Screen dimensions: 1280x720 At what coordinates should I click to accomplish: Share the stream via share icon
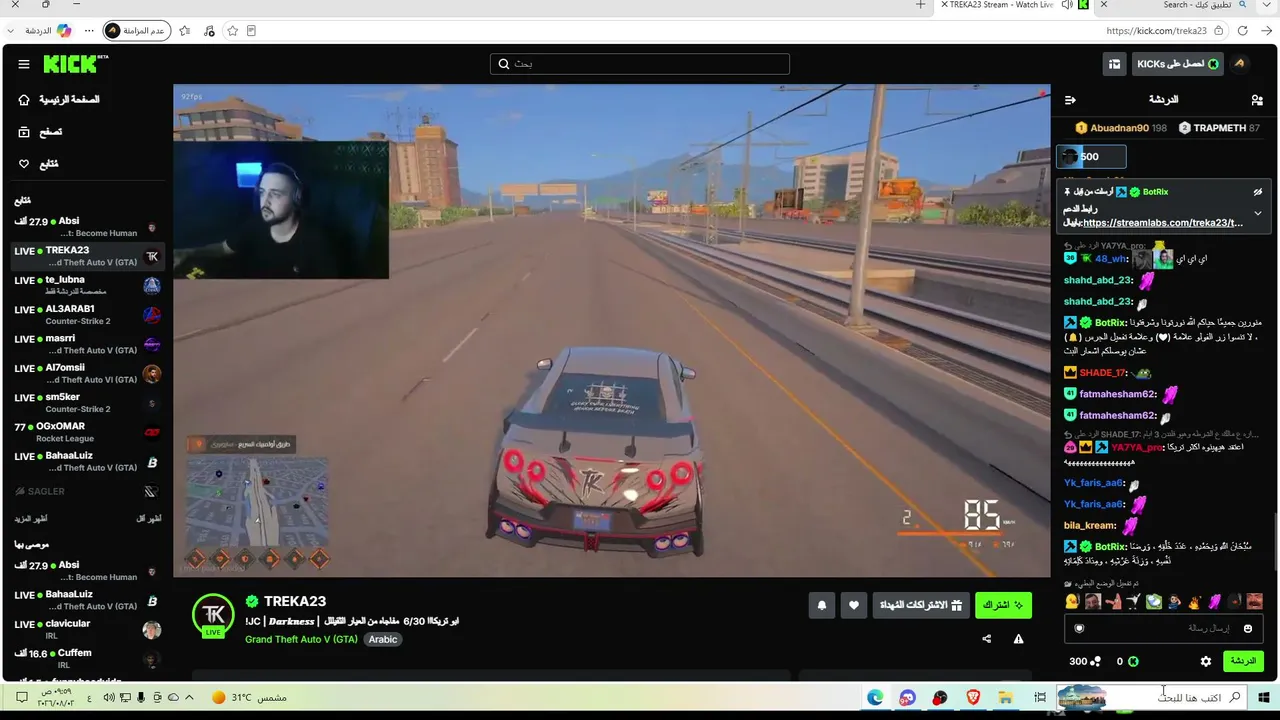coord(987,639)
